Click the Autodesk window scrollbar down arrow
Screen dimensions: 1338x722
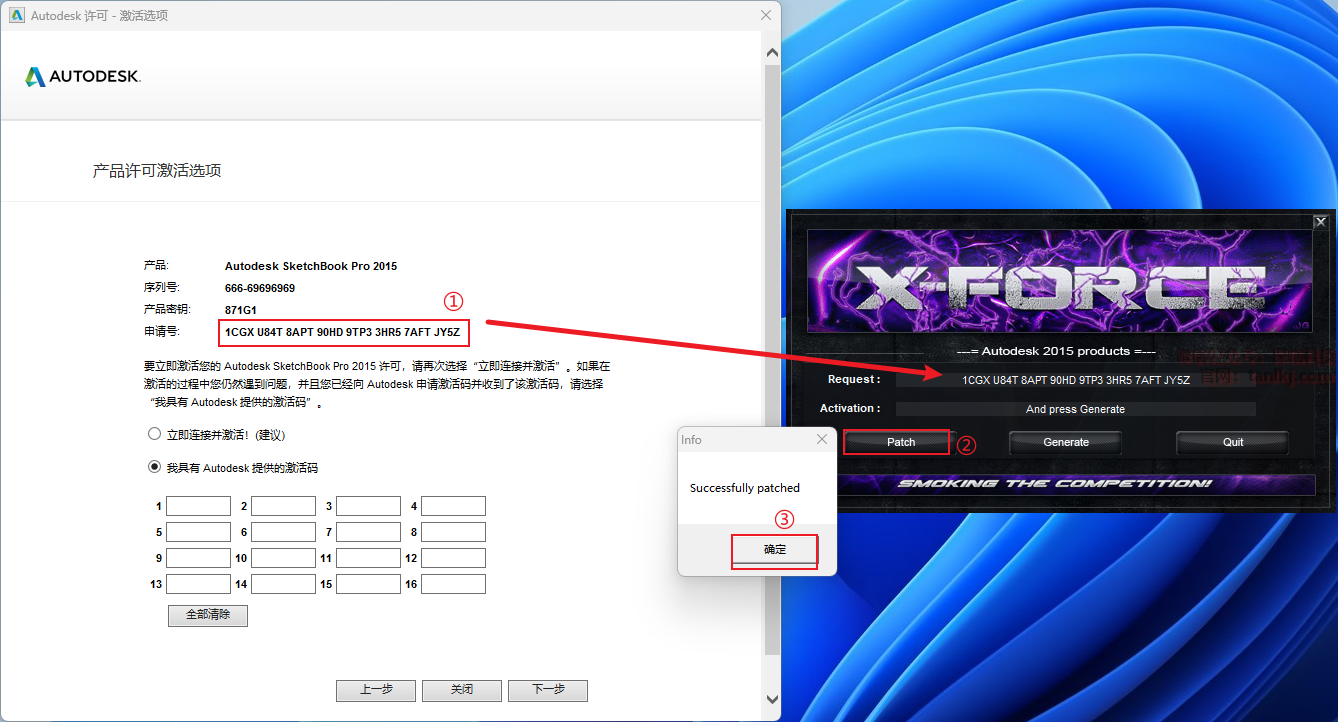point(772,700)
